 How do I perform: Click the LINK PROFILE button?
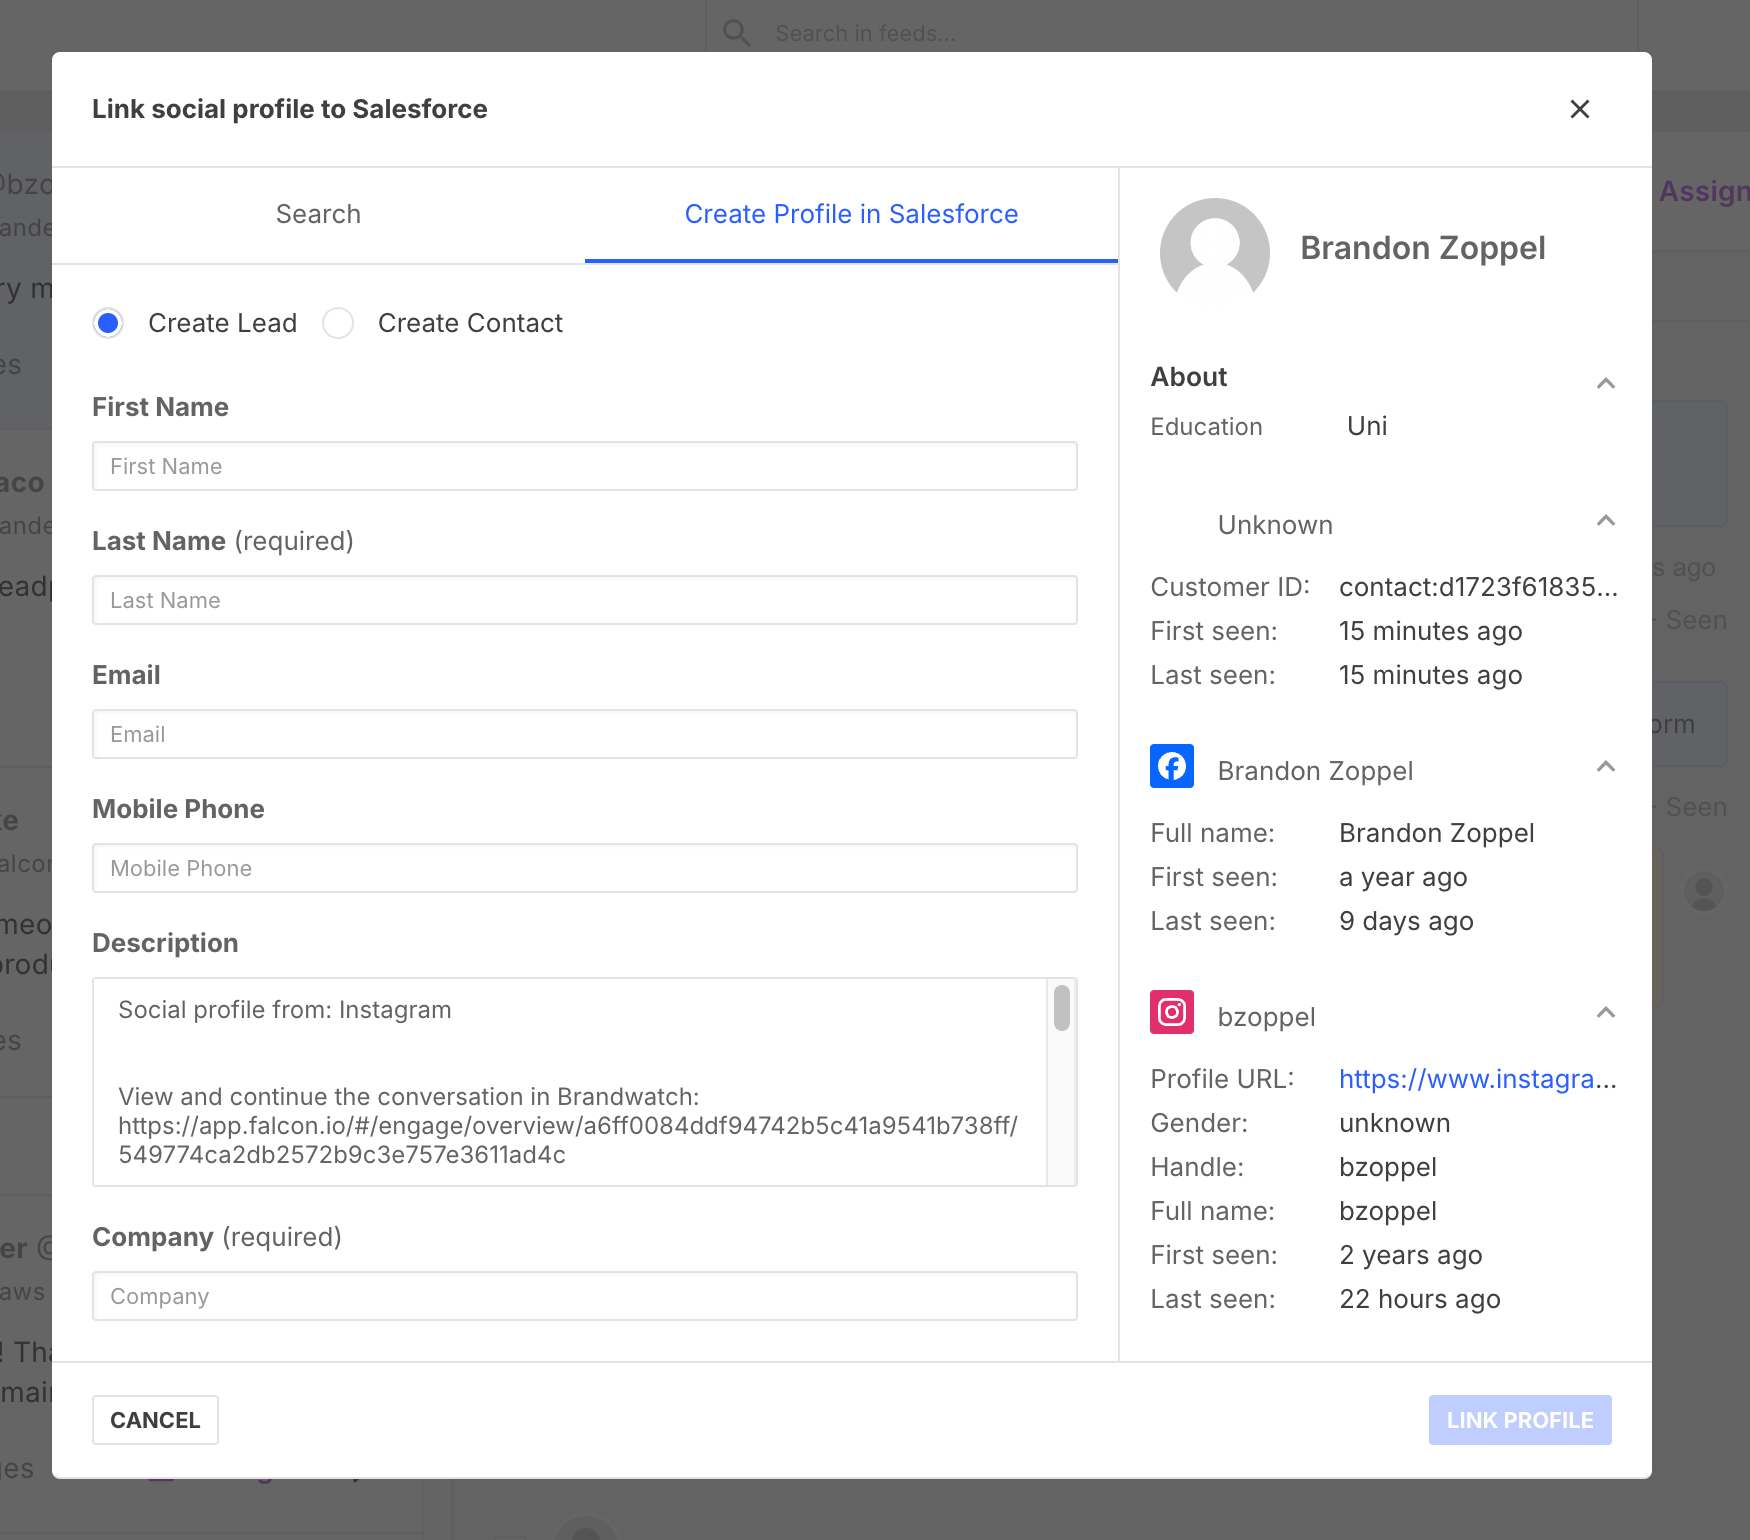tap(1520, 1420)
